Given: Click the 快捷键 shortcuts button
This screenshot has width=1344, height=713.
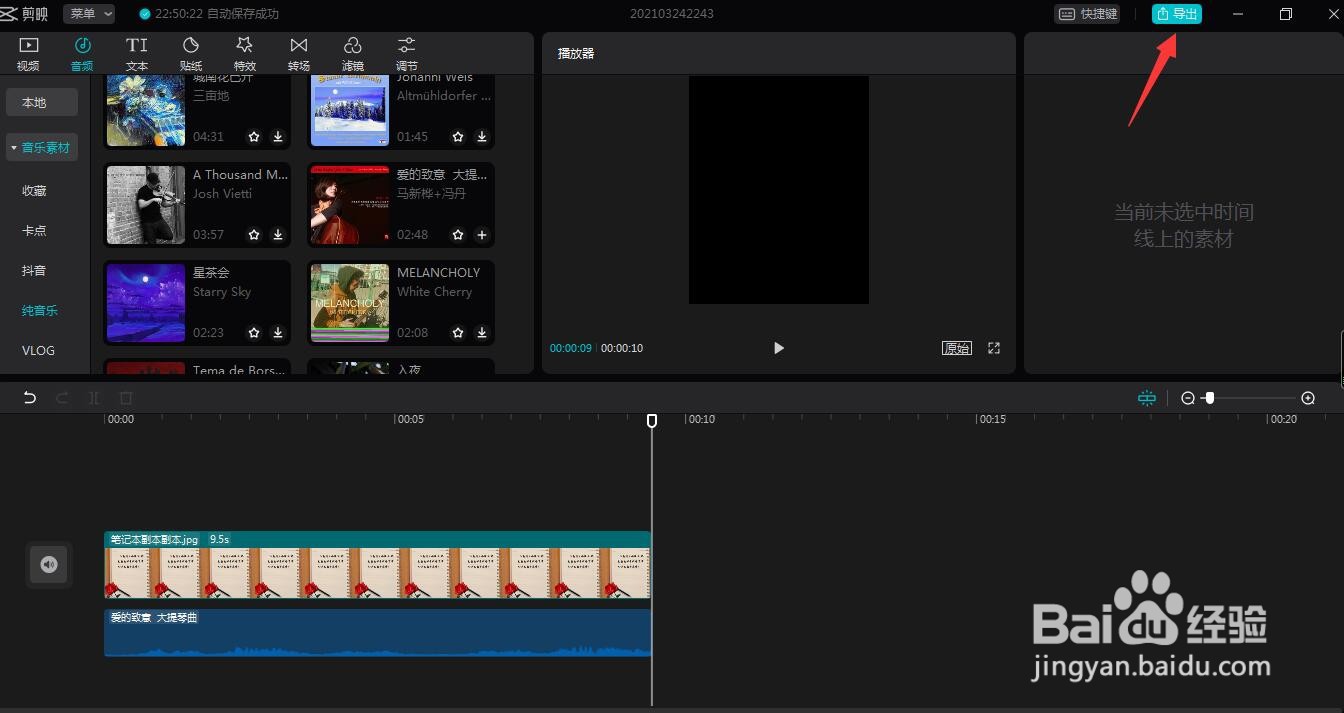Looking at the screenshot, I should (x=1087, y=14).
